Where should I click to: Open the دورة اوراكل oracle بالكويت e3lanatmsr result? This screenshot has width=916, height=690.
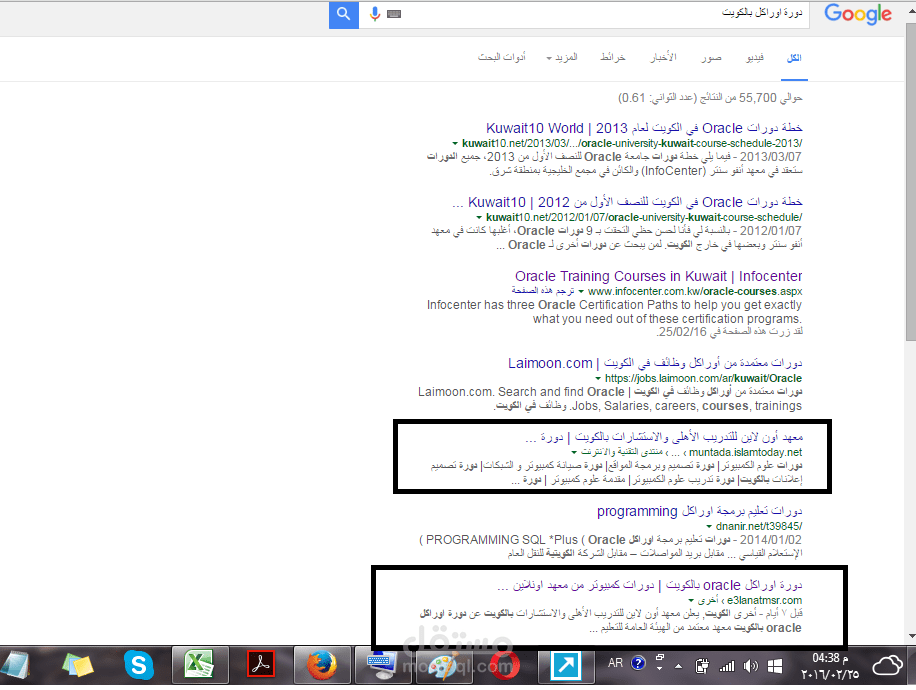click(650, 585)
